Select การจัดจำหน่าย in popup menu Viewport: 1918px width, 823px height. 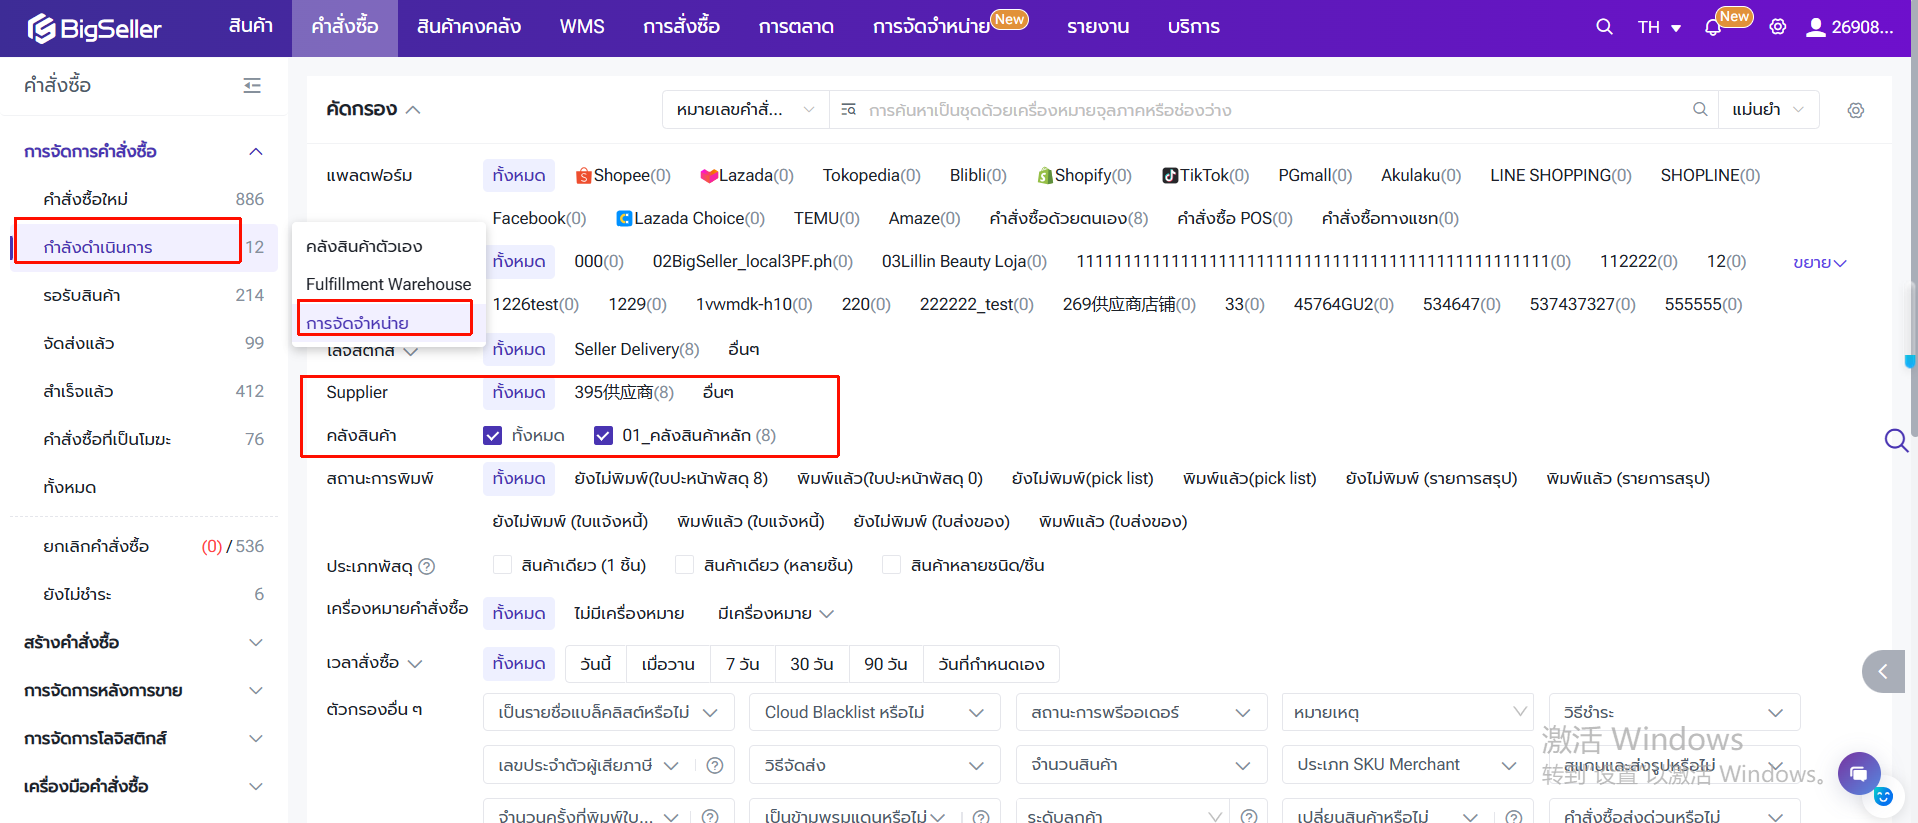(x=357, y=323)
